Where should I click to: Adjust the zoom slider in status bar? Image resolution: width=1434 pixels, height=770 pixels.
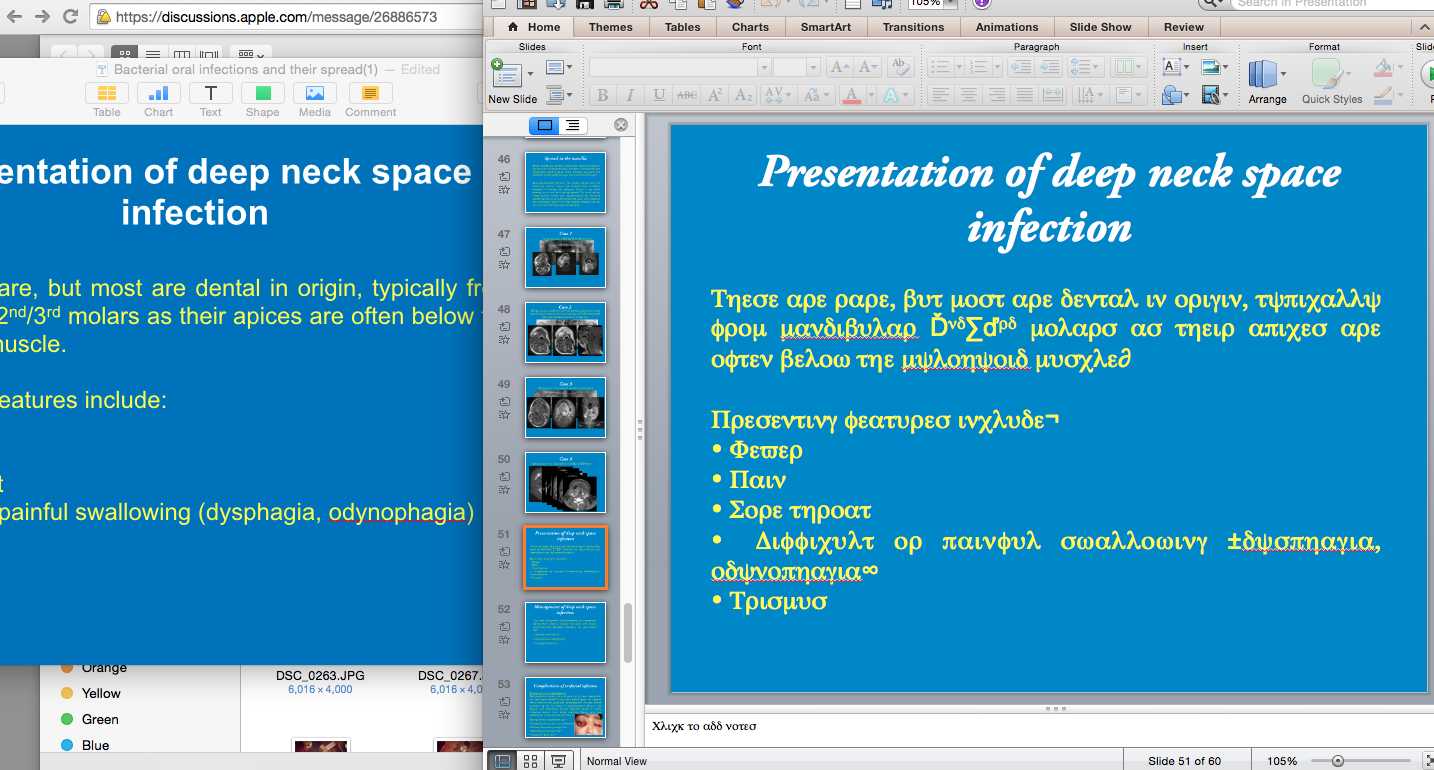[1337, 761]
